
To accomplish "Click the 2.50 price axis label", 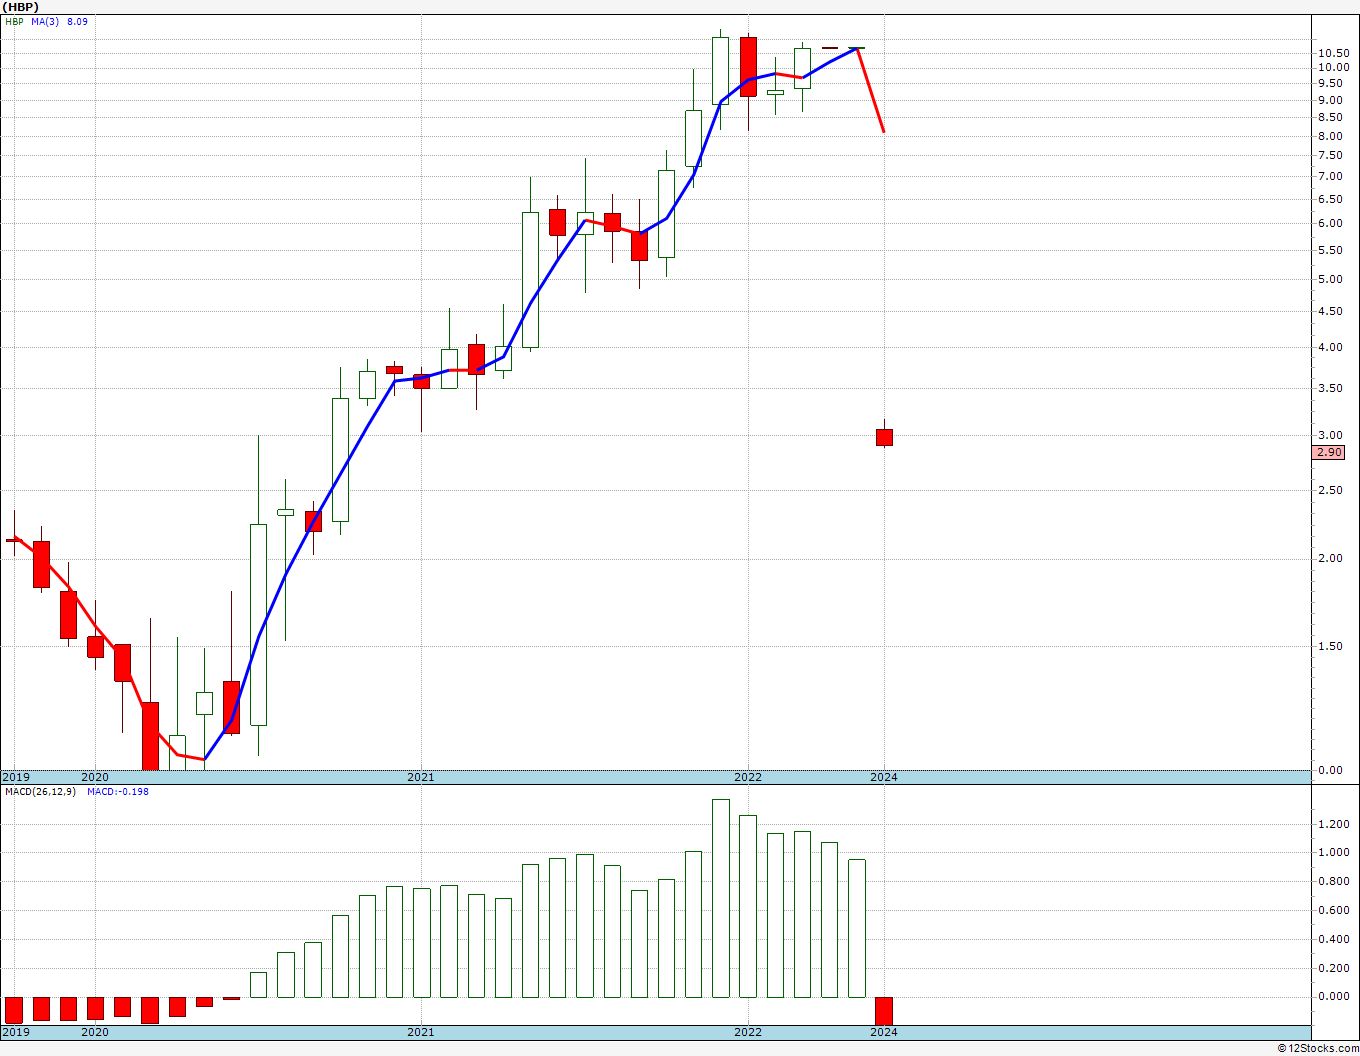I will 1330,491.
